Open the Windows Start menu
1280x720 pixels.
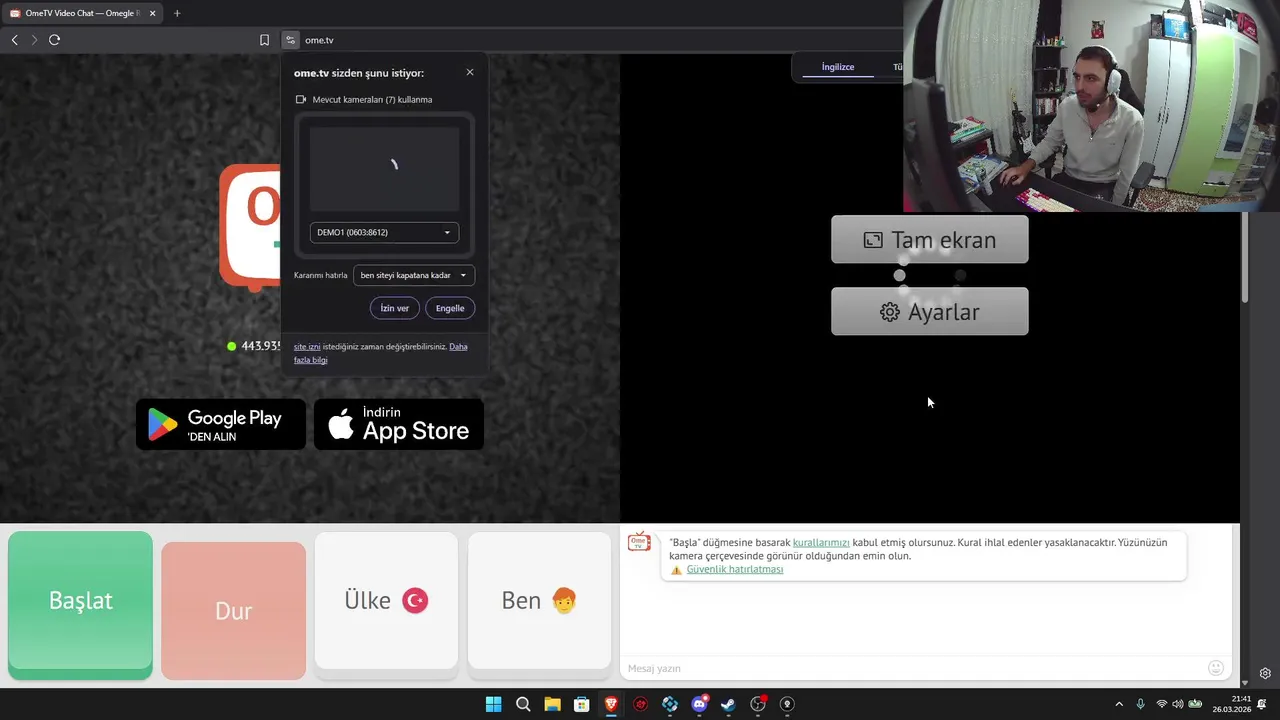click(x=493, y=704)
